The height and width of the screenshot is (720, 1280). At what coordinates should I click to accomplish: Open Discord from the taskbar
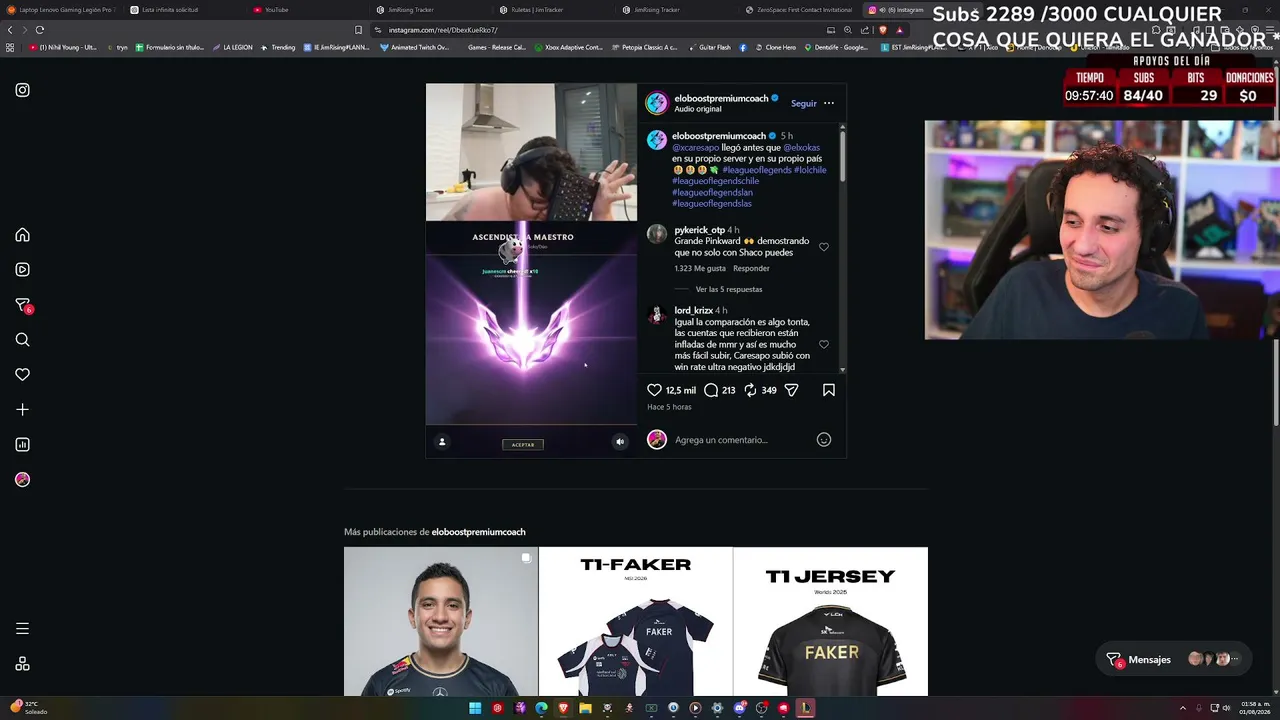(739, 708)
